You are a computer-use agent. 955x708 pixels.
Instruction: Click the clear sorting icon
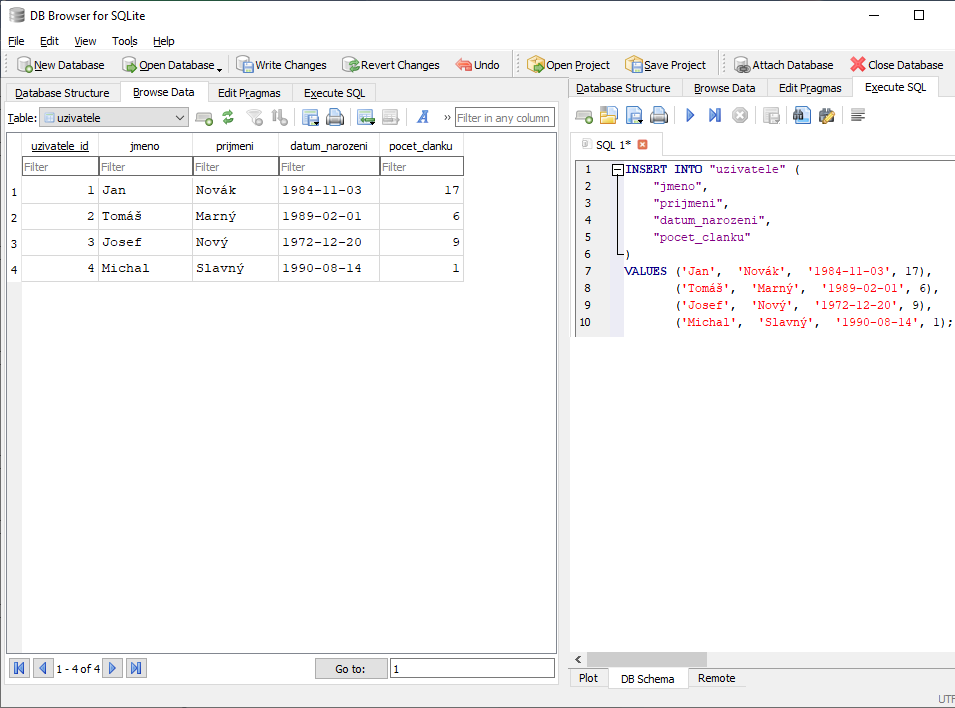point(279,117)
